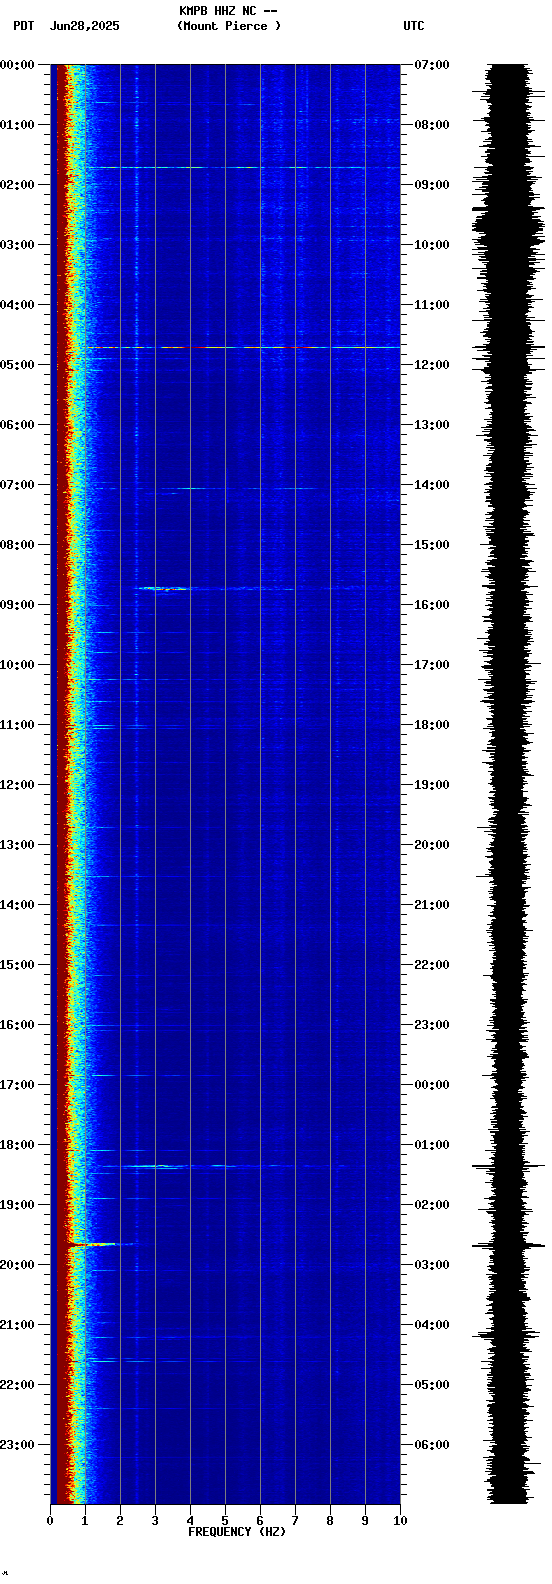Click PDT time label '12:00'
The width and height of the screenshot is (552, 1584).
[17, 785]
